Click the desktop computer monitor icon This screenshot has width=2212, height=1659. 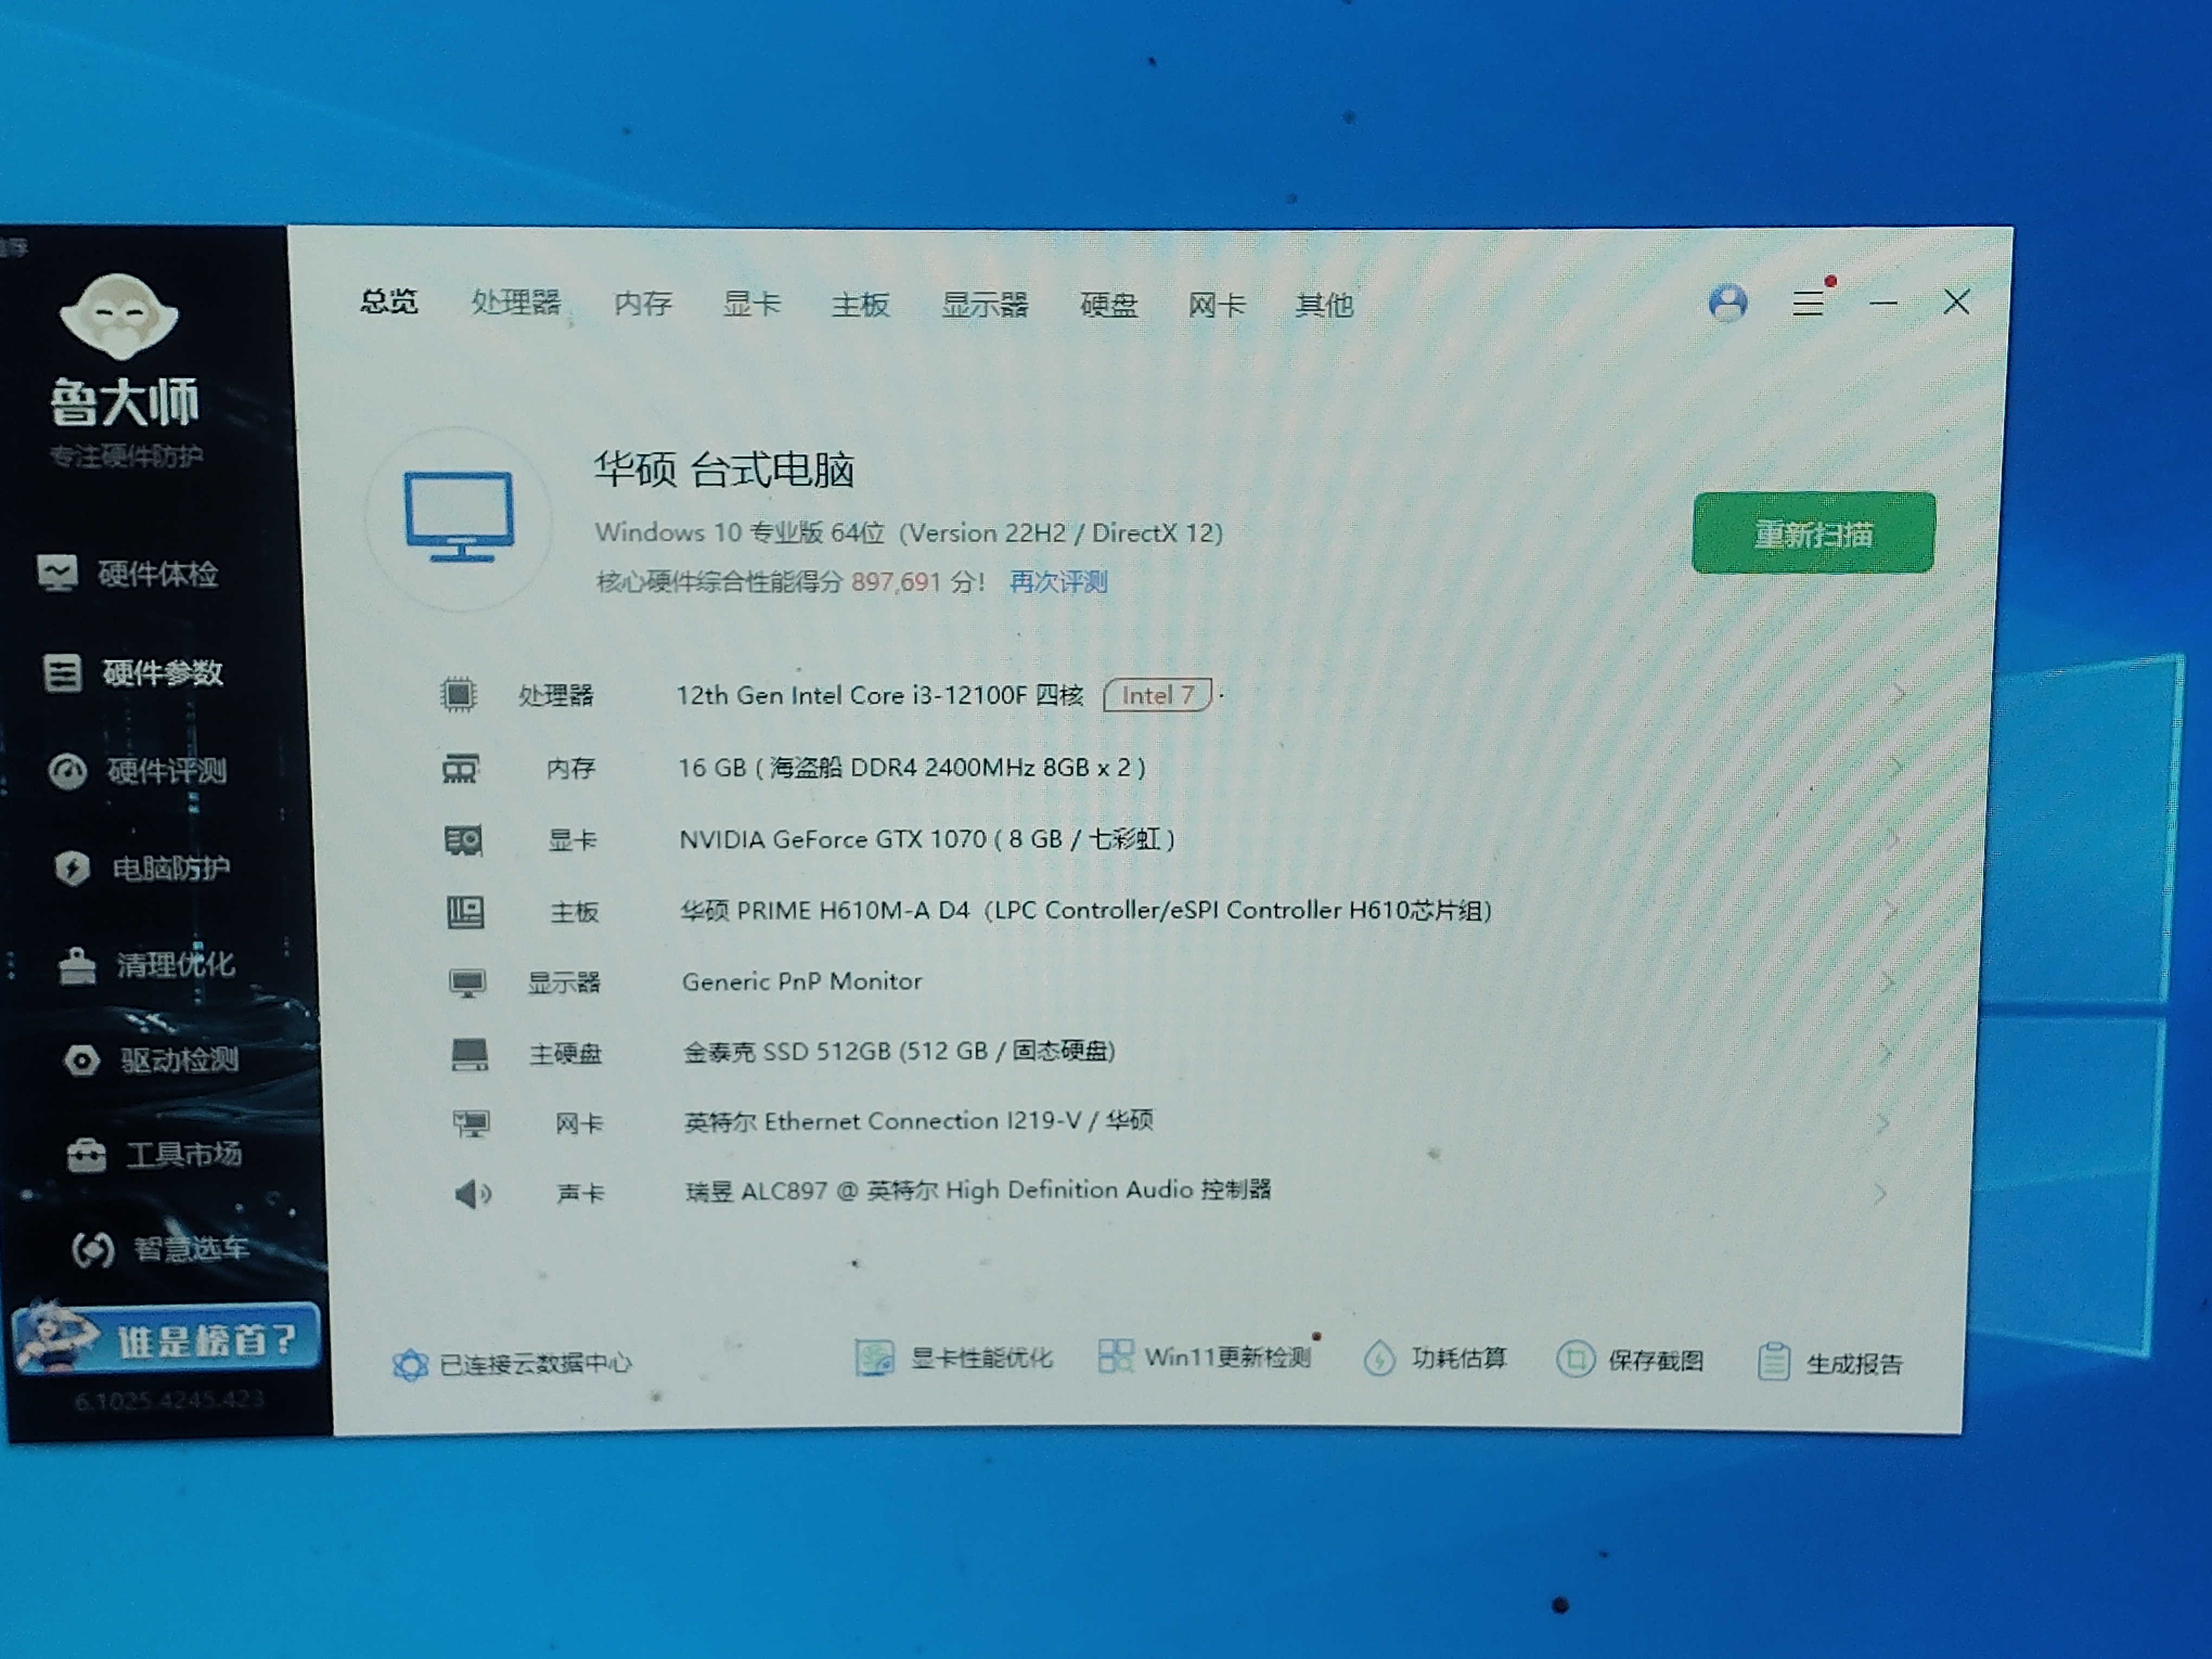tap(459, 518)
